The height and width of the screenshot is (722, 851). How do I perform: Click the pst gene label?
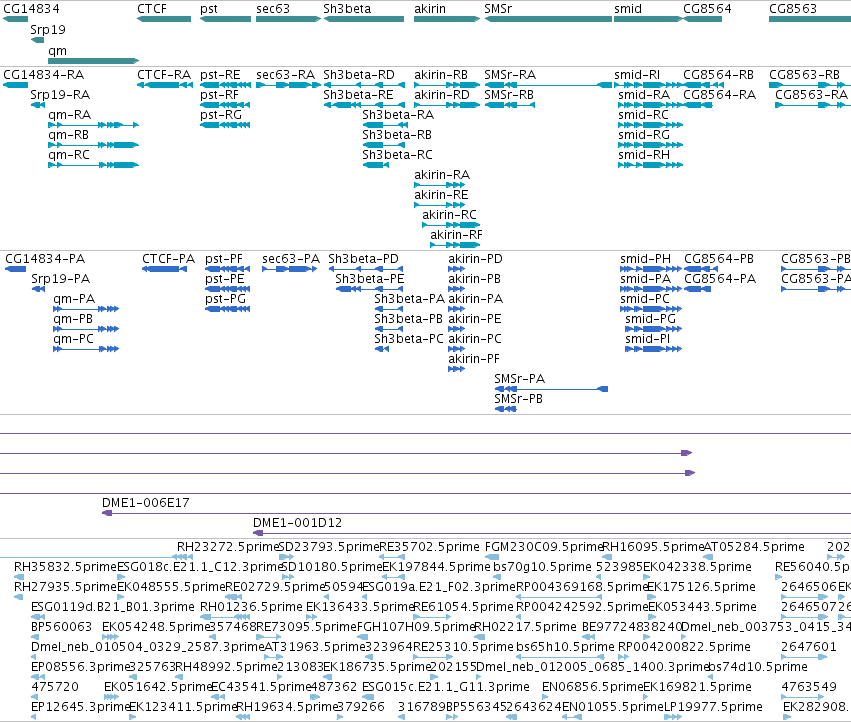coord(209,9)
